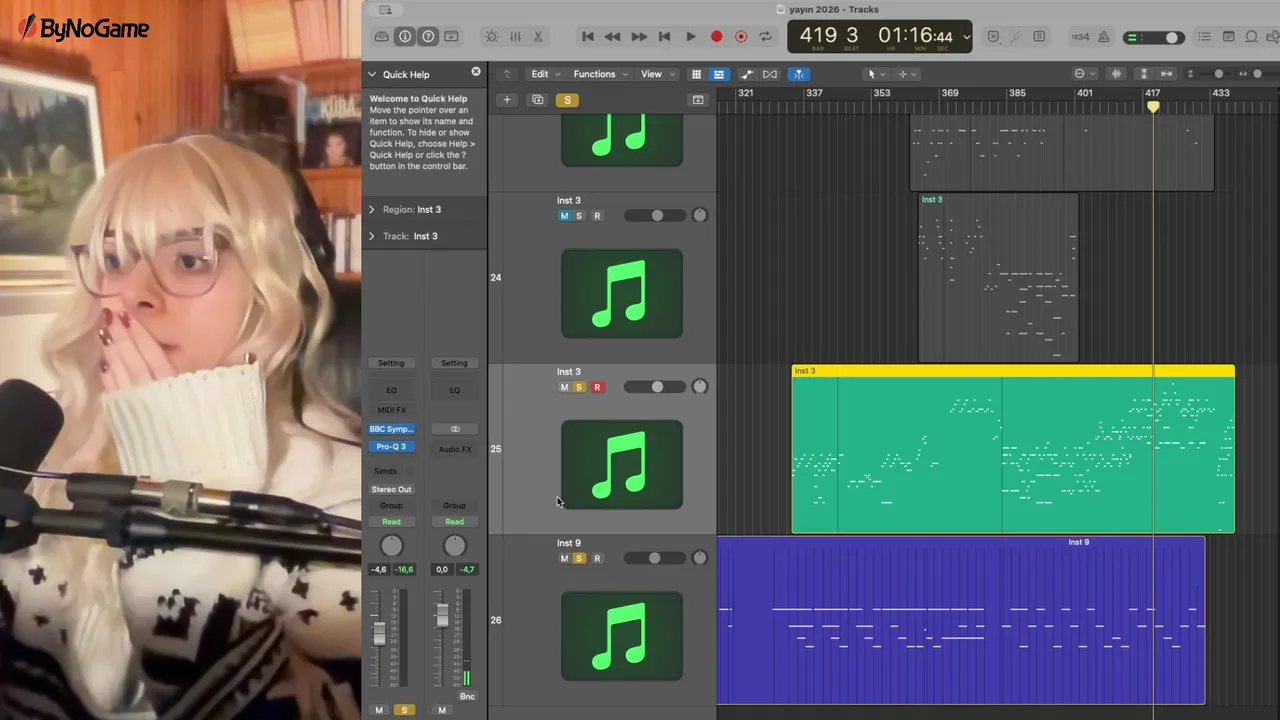
Task: Adjust the master volume slider
Action: [x=1156, y=38]
